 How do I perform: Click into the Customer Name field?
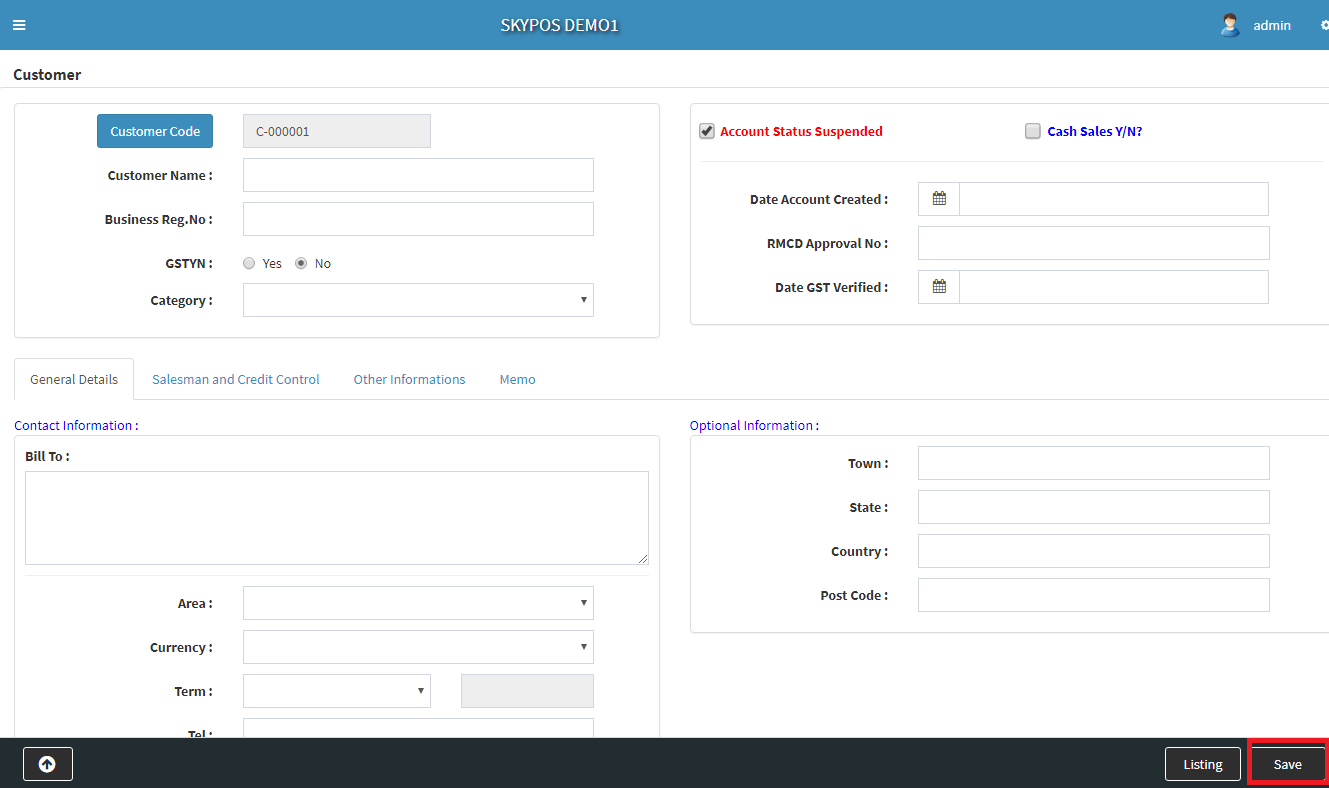coord(418,175)
